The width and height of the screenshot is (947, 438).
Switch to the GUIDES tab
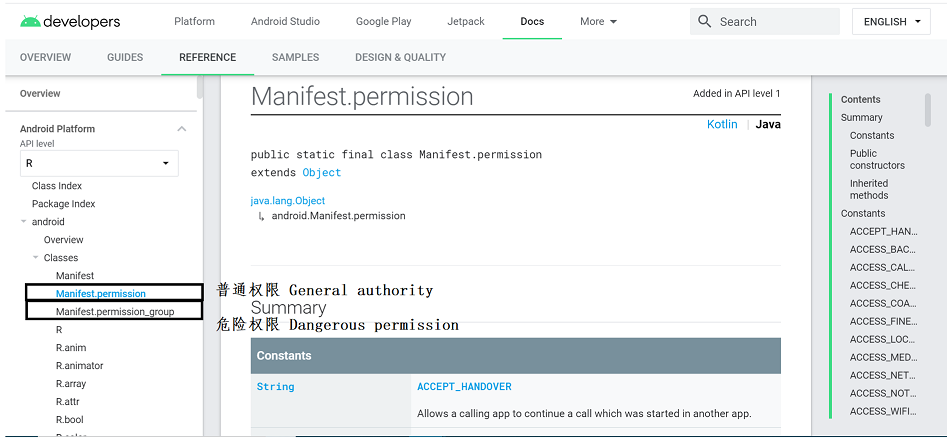[x=125, y=57]
